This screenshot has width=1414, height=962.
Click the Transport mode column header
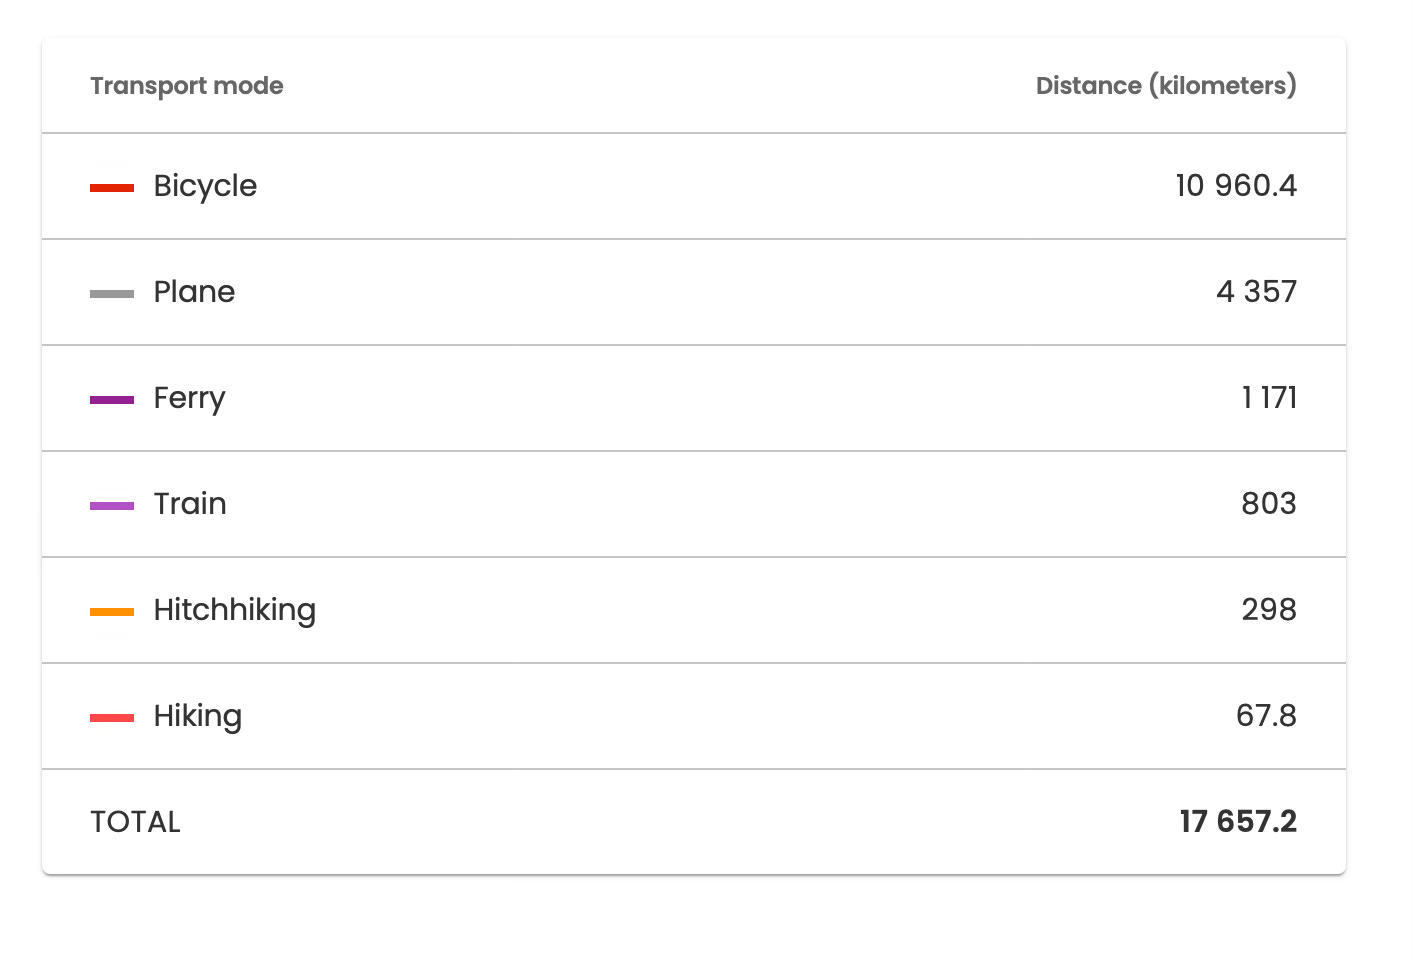(186, 86)
